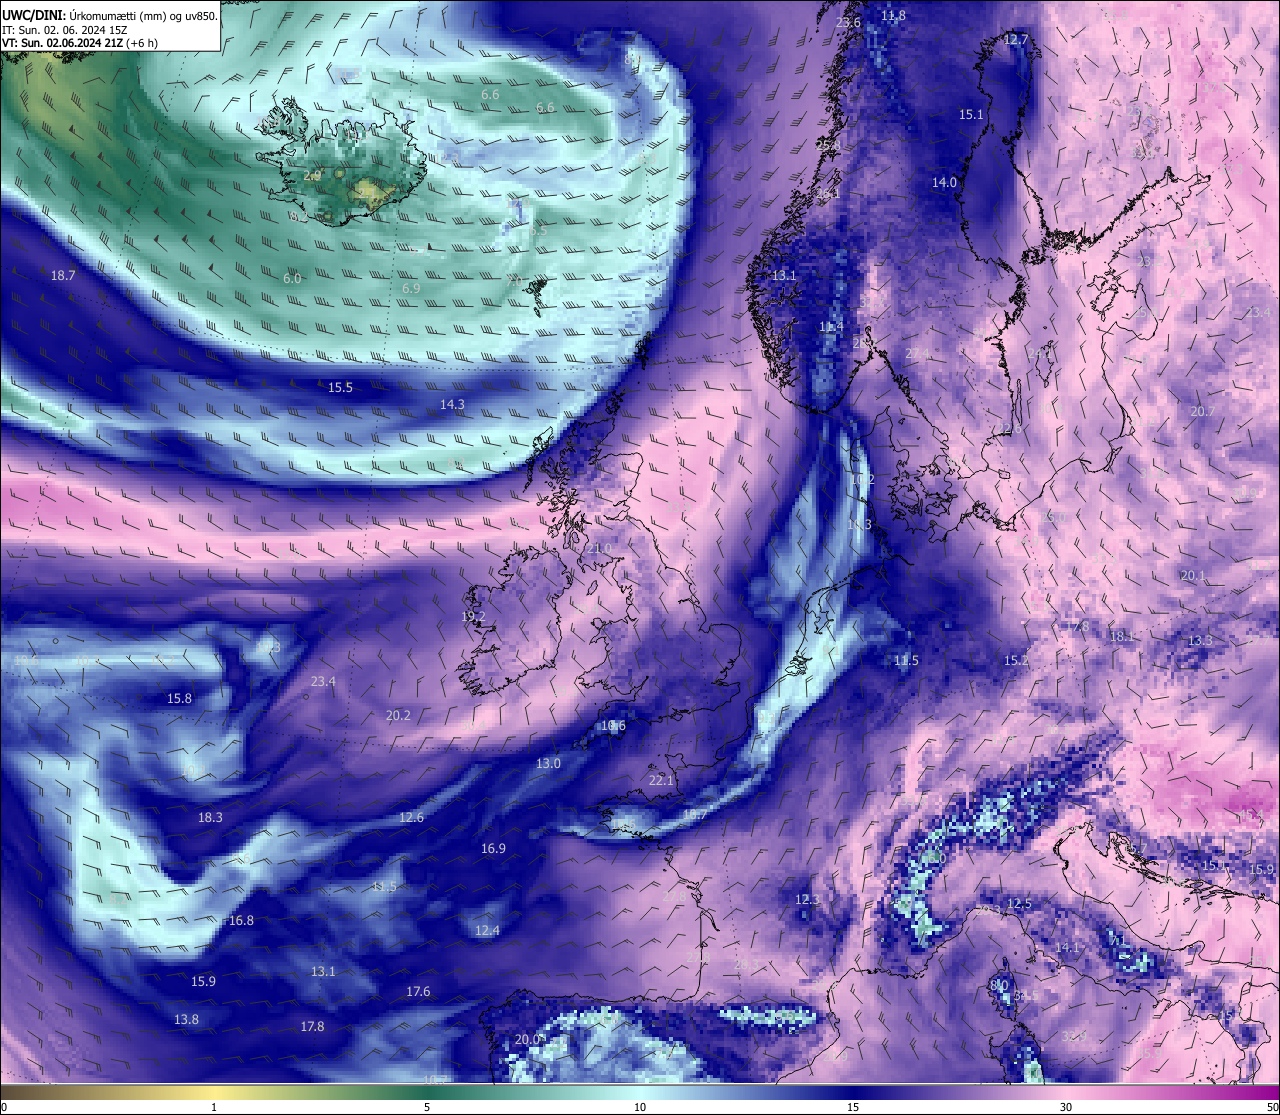Click the 6.0 value on the map
Screen dimensions: 1280x1115
point(292,278)
